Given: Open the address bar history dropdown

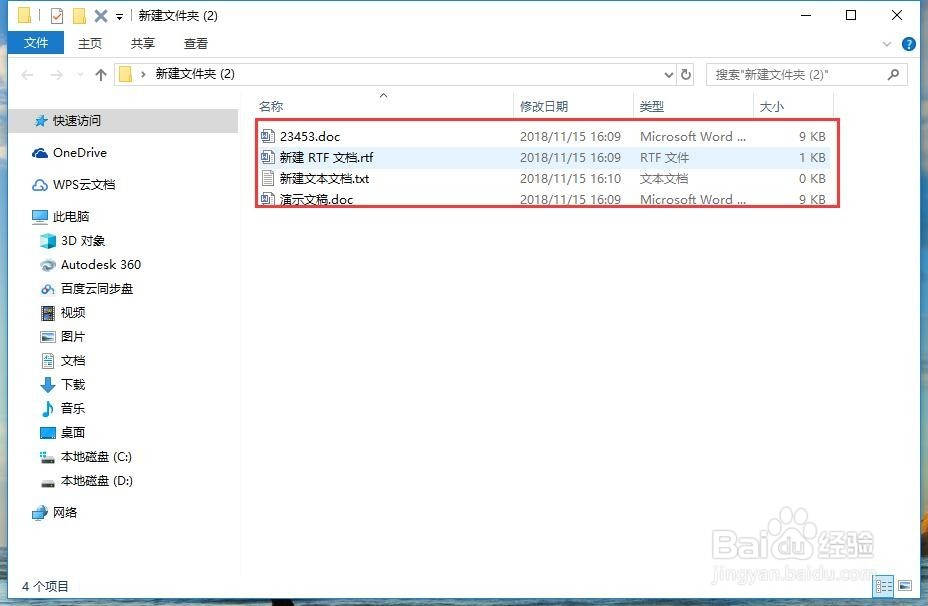Looking at the screenshot, I should (x=669, y=75).
